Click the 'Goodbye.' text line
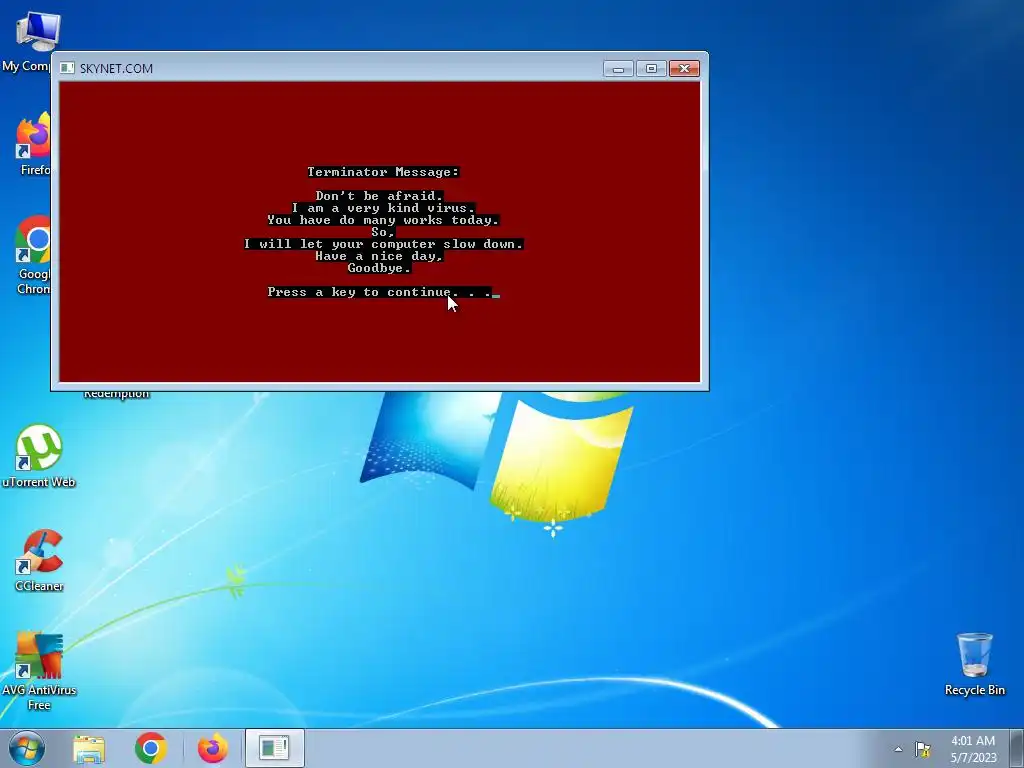This screenshot has width=1024, height=768. 379,268
